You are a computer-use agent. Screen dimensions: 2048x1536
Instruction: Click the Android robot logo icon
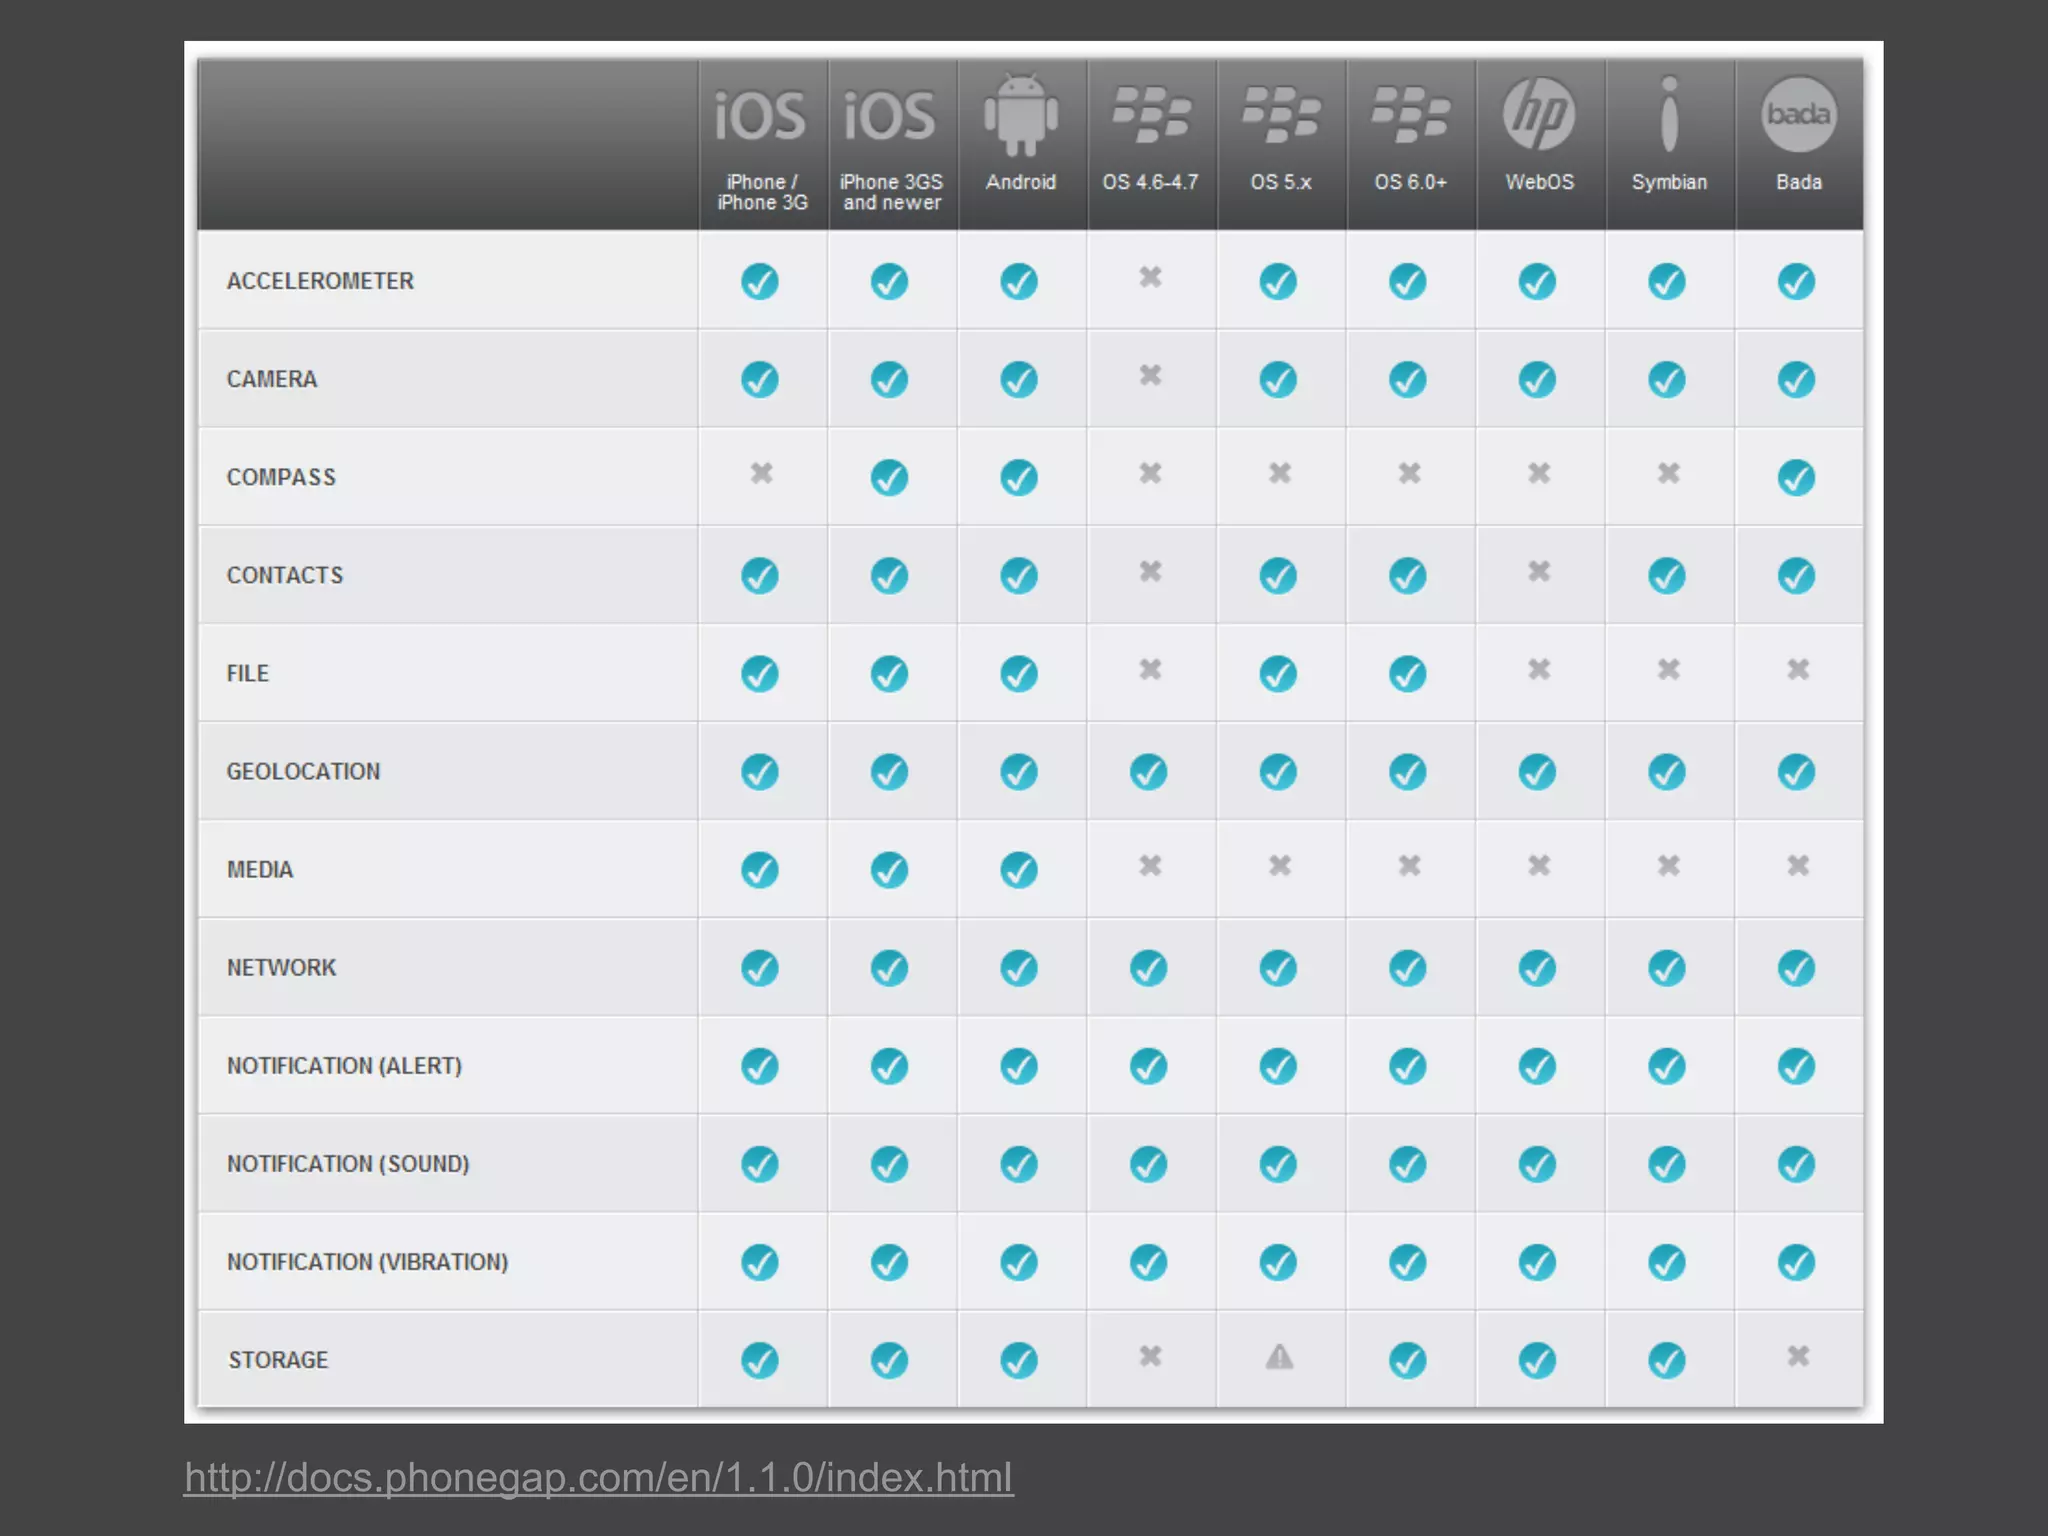coord(1020,115)
